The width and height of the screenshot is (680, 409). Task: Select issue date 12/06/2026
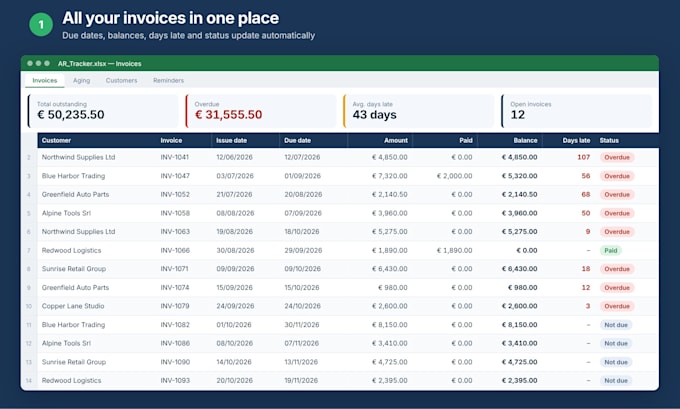234,157
